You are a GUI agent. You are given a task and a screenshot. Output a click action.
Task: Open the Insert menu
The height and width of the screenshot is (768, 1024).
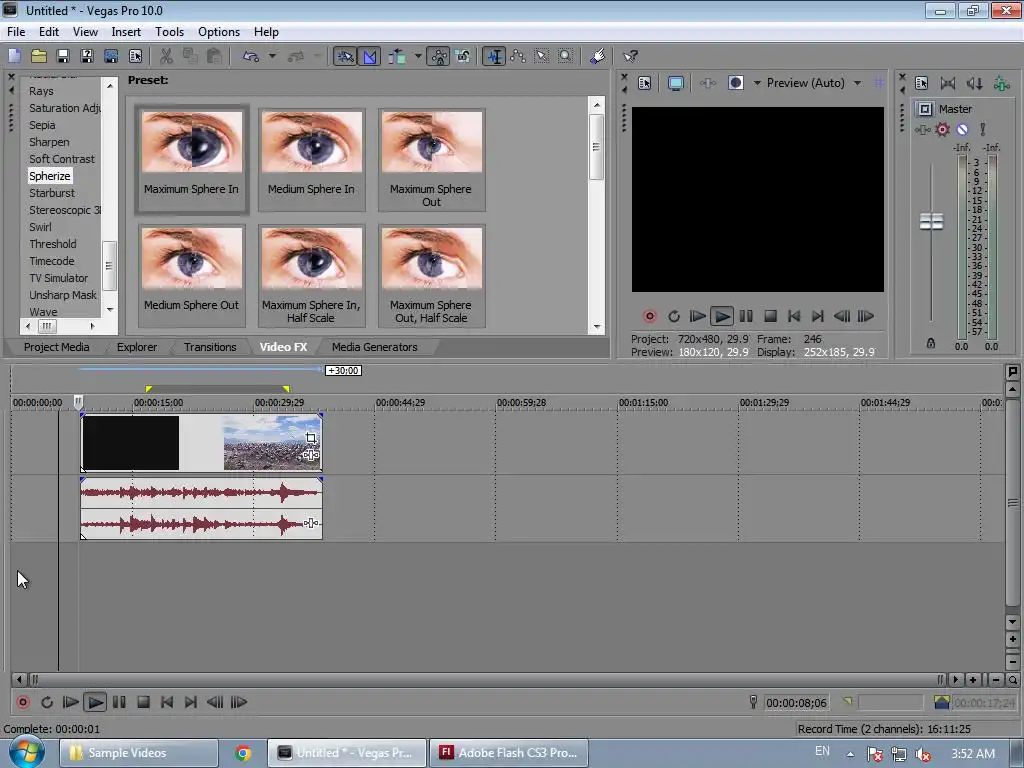125,32
